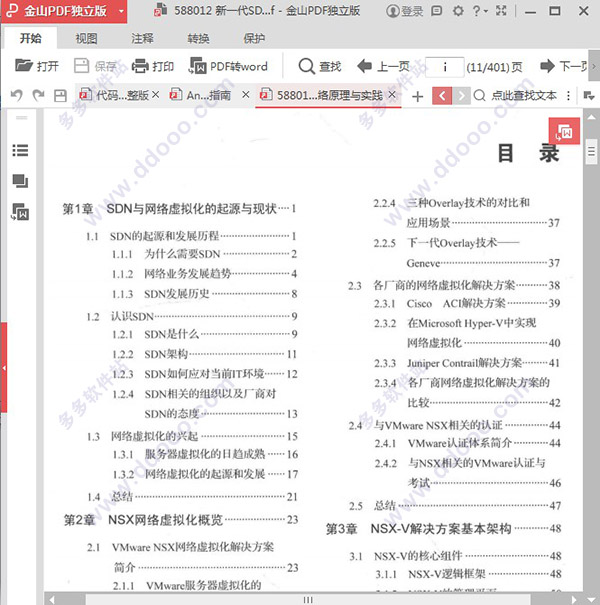This screenshot has height=605, width=600.
Task: Click the page number input field
Action: (x=445, y=67)
